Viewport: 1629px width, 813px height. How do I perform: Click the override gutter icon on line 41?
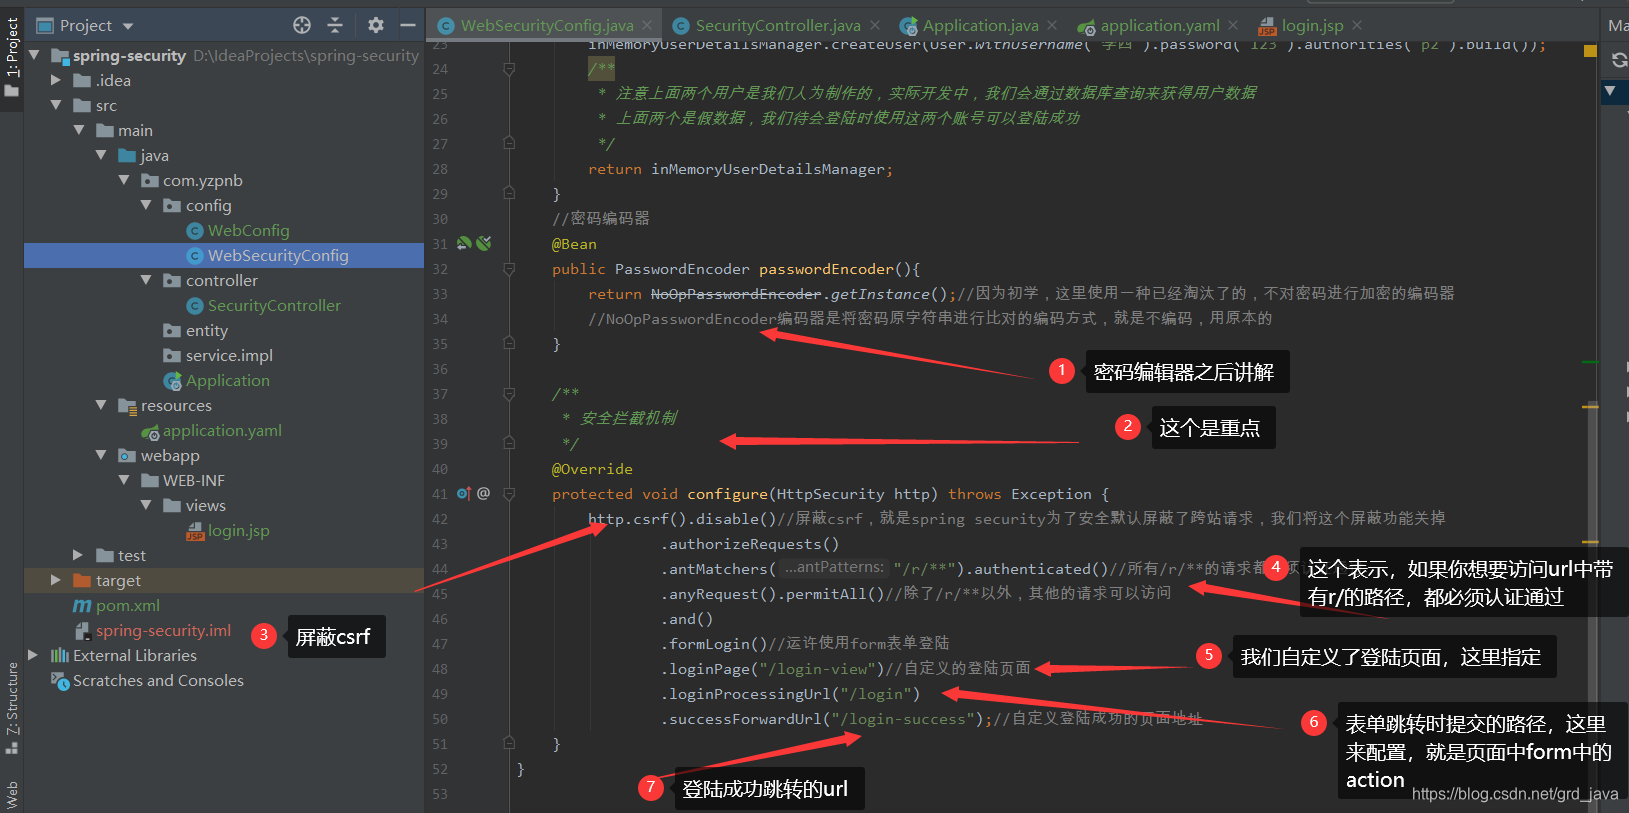click(463, 493)
